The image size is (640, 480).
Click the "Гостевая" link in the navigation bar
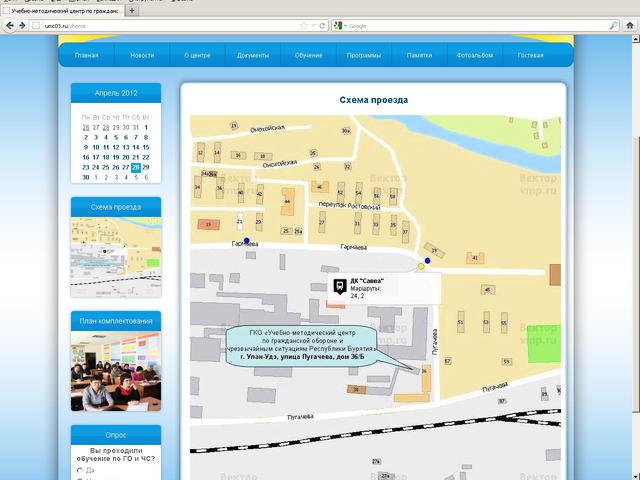point(530,55)
